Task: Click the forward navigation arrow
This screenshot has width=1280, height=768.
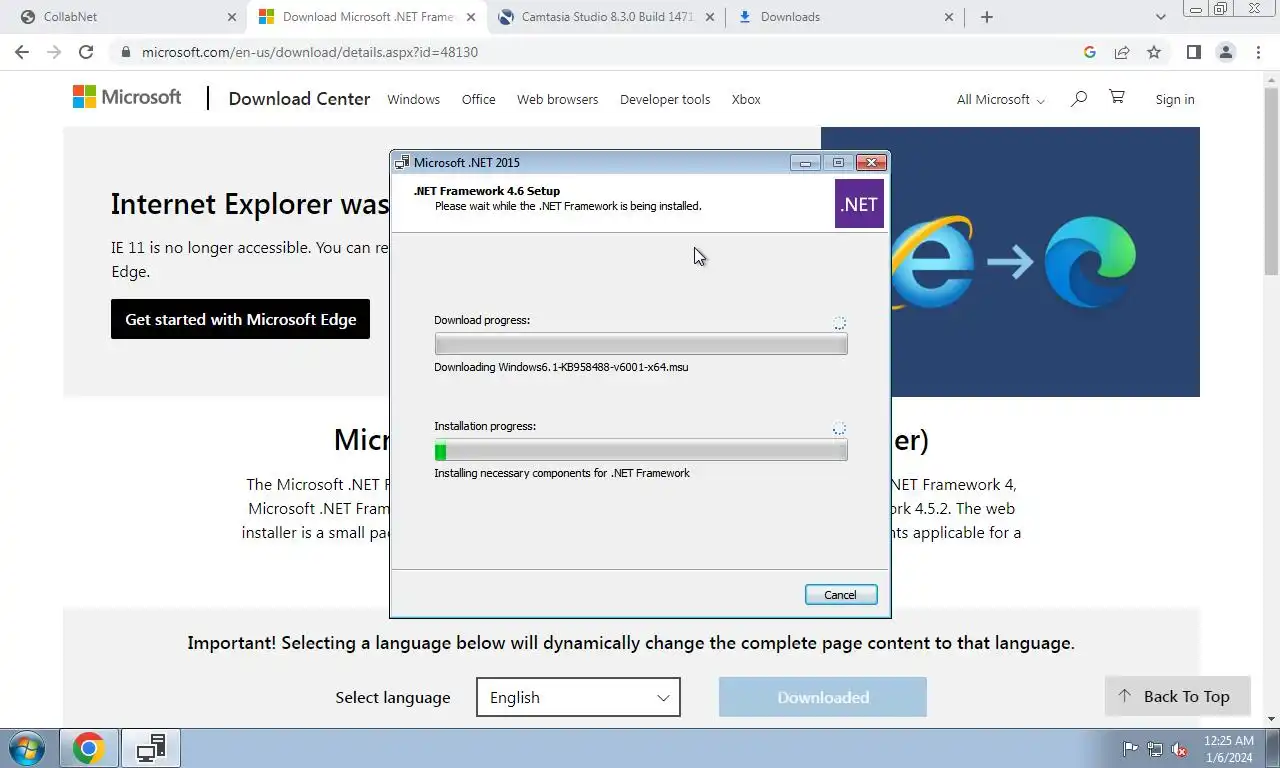Action: (x=54, y=52)
